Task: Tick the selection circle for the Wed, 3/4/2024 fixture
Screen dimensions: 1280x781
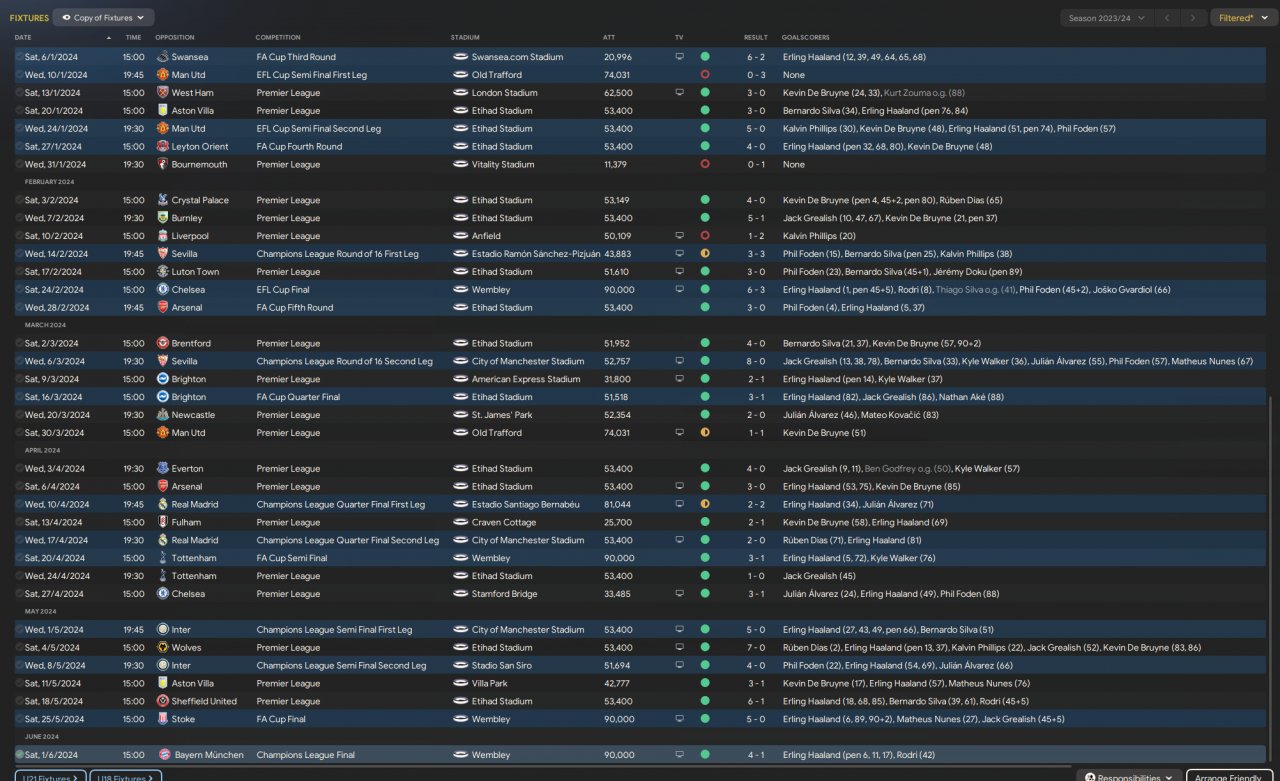Action: click(19, 469)
